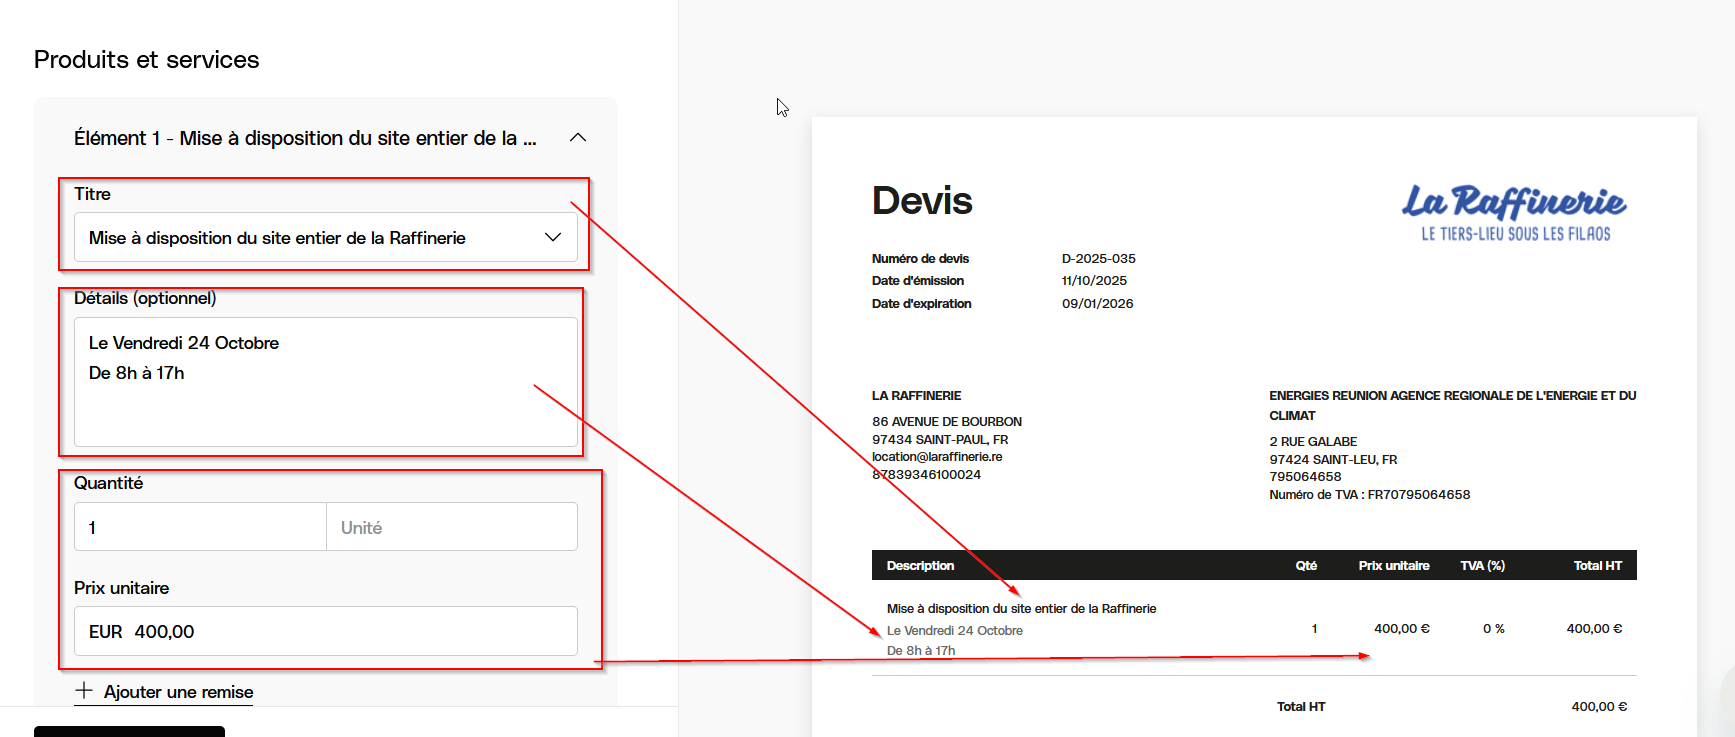Viewport: 1735px width, 737px height.
Task: Collapse the Élément 1 section chevron
Action: point(578,138)
